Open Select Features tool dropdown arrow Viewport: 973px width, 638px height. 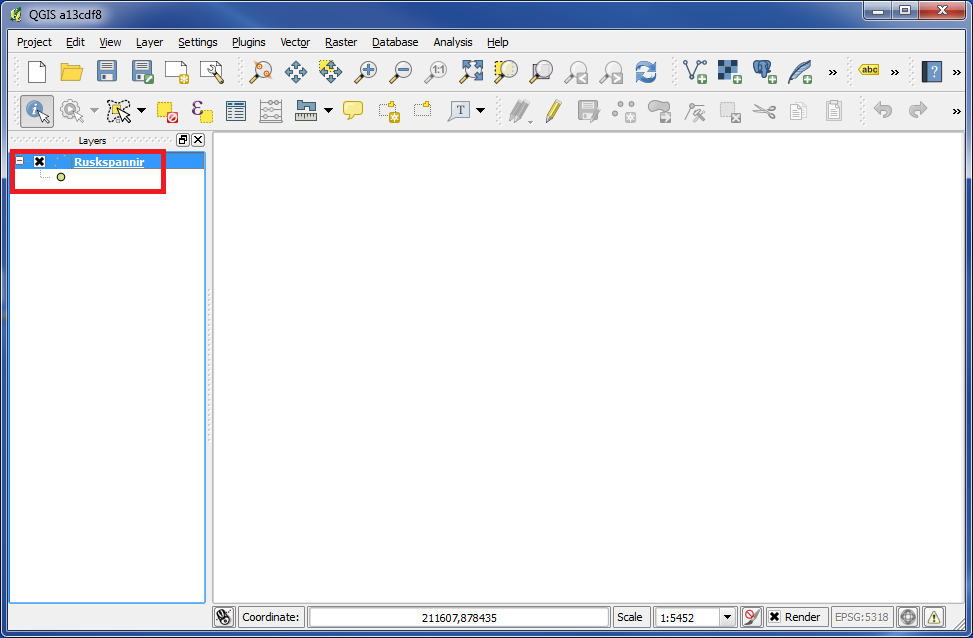pyautogui.click(x=141, y=111)
